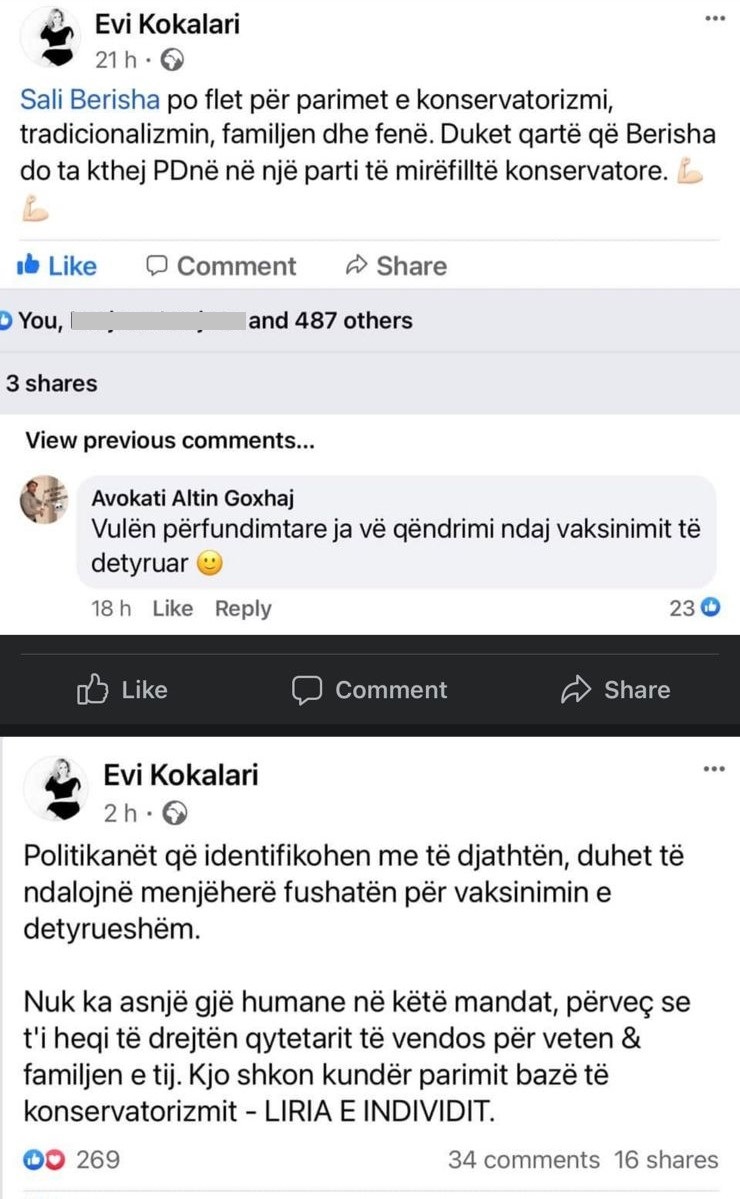
Task: Open the 34 comments link
Action: 523,1160
